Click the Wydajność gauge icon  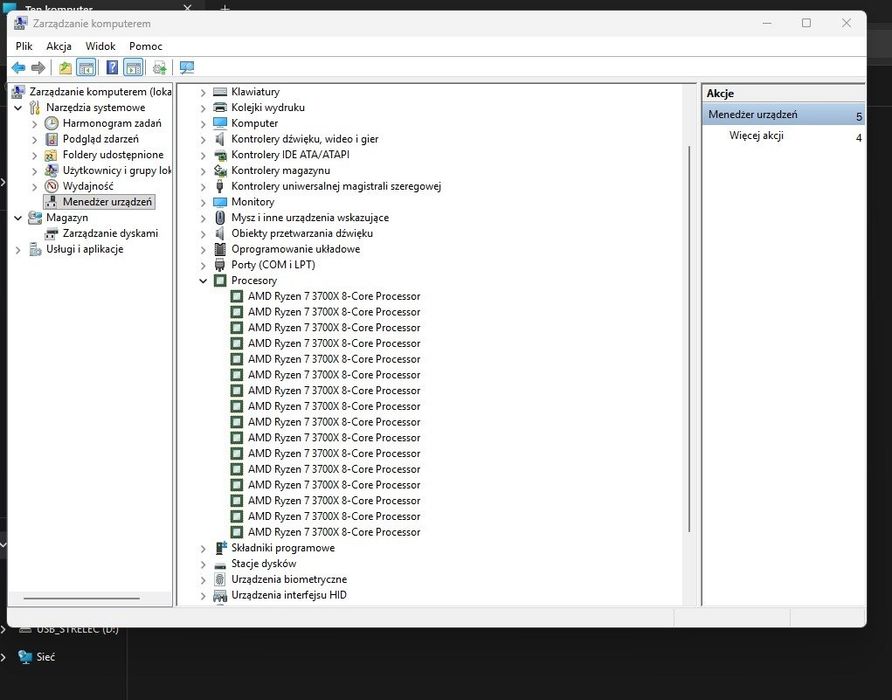[52, 186]
